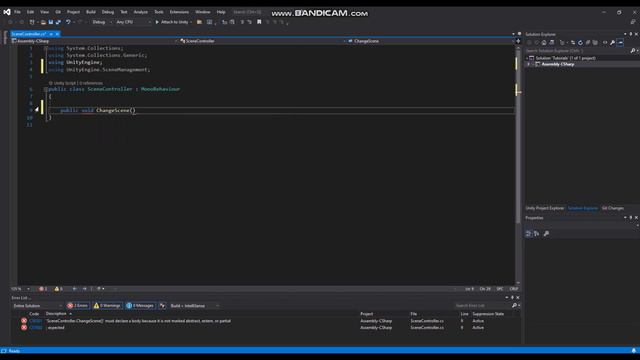
Task: Click the folder icon right of Attach to Unity
Action: tap(199, 22)
